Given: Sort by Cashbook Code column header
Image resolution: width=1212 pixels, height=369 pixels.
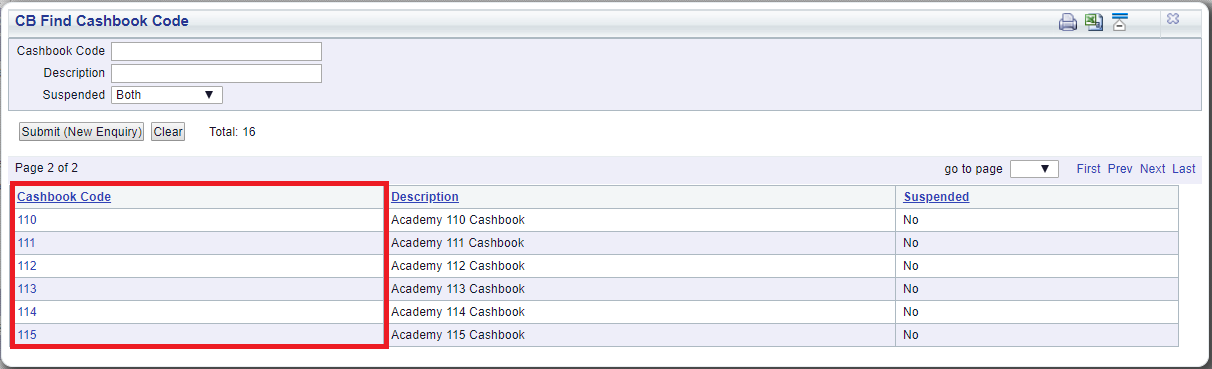Looking at the screenshot, I should pos(64,197).
